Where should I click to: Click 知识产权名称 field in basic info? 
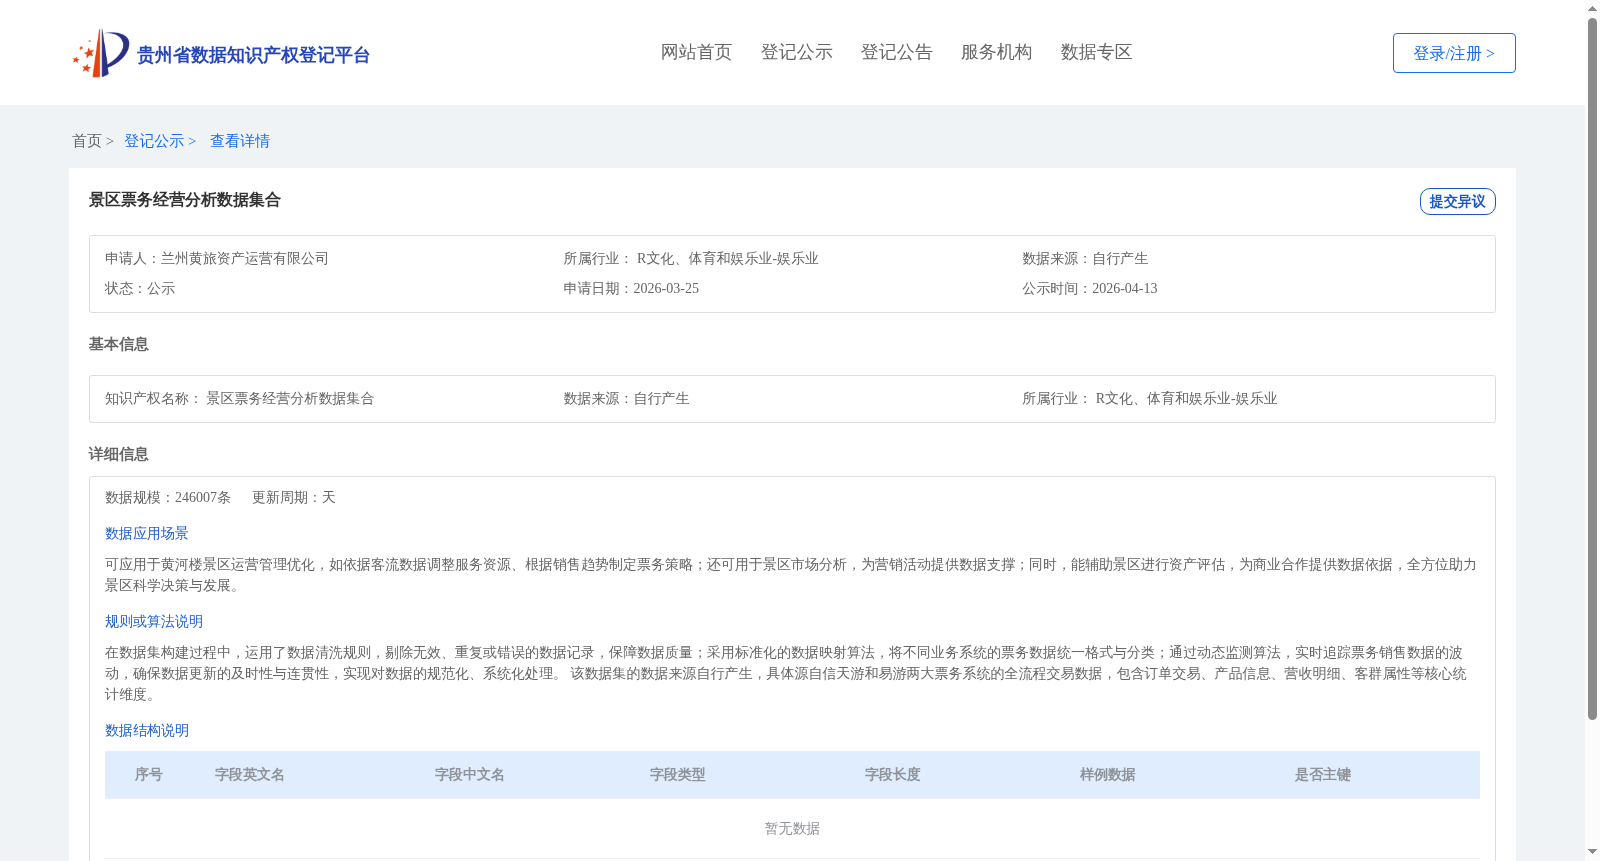click(x=240, y=398)
